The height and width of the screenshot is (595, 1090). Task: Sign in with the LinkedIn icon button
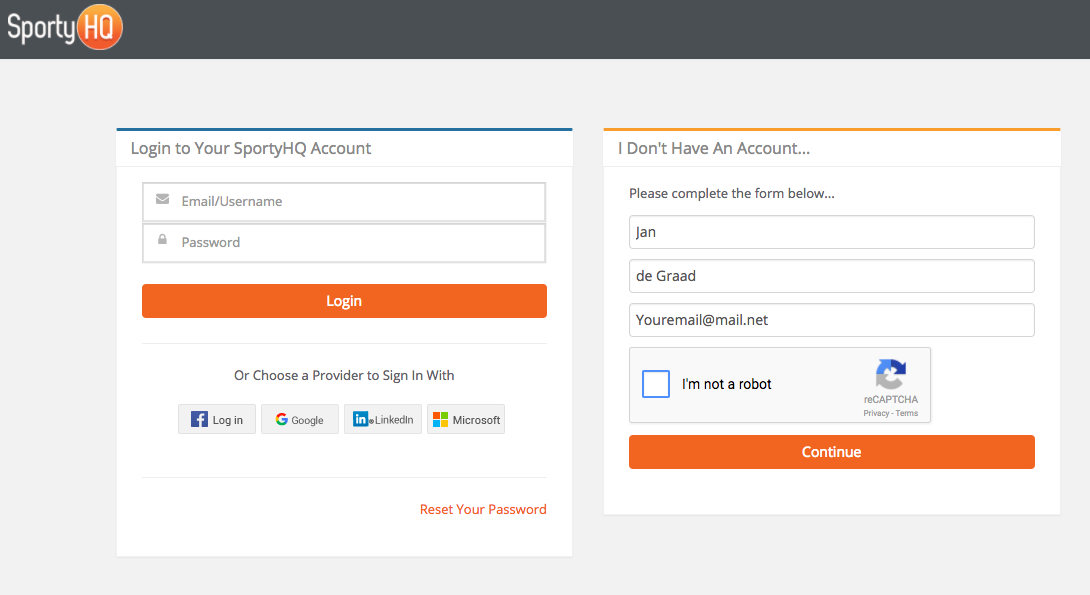[383, 419]
